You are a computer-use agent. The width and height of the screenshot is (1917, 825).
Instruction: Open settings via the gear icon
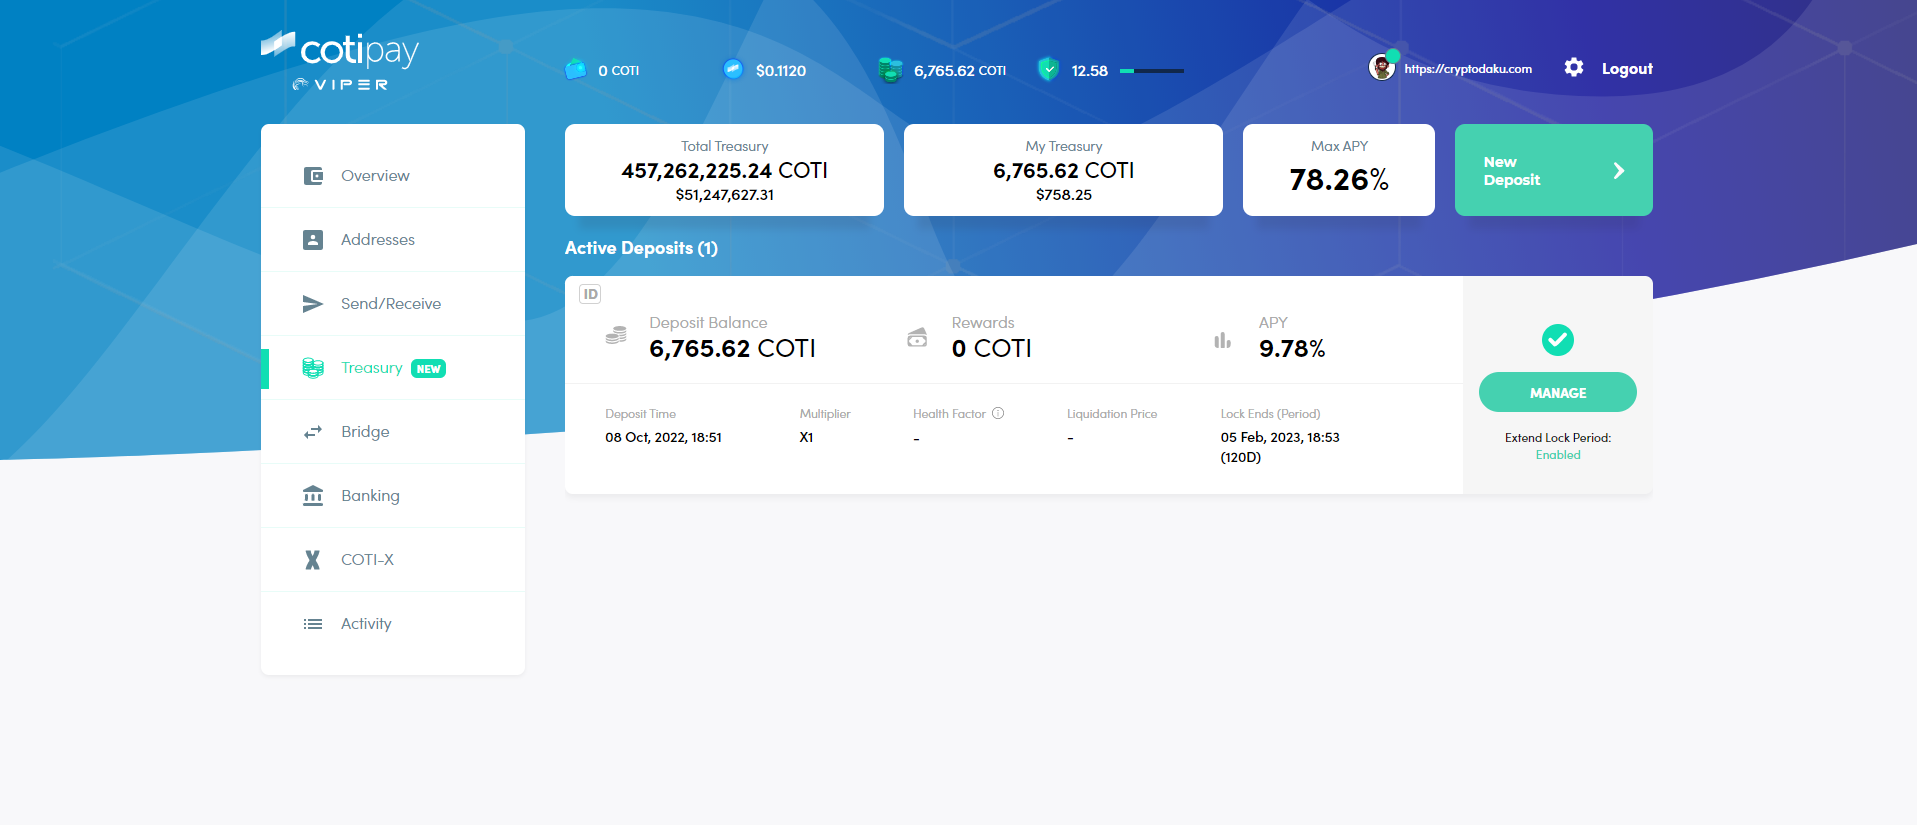point(1574,67)
